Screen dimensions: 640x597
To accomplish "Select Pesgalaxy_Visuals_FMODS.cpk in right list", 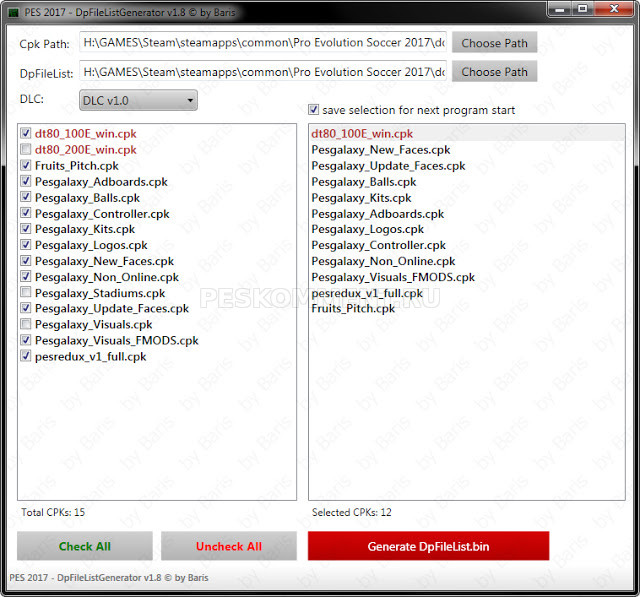I will click(467, 277).
